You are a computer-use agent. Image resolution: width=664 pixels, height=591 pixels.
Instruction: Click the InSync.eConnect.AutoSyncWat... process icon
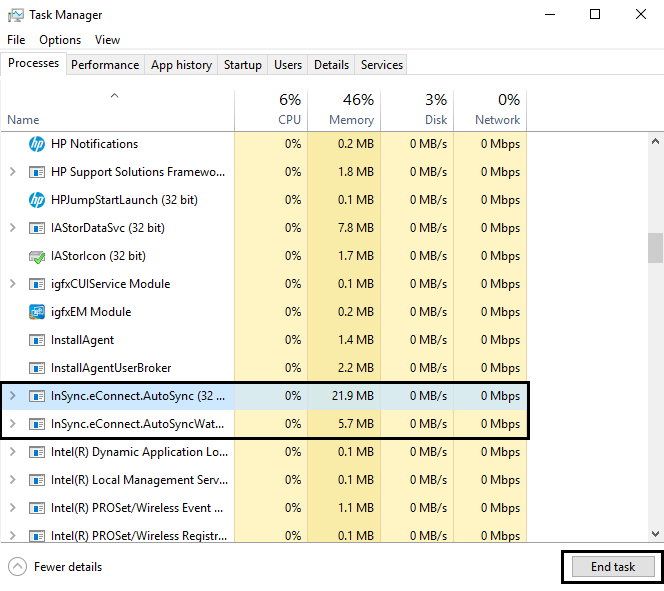37,424
